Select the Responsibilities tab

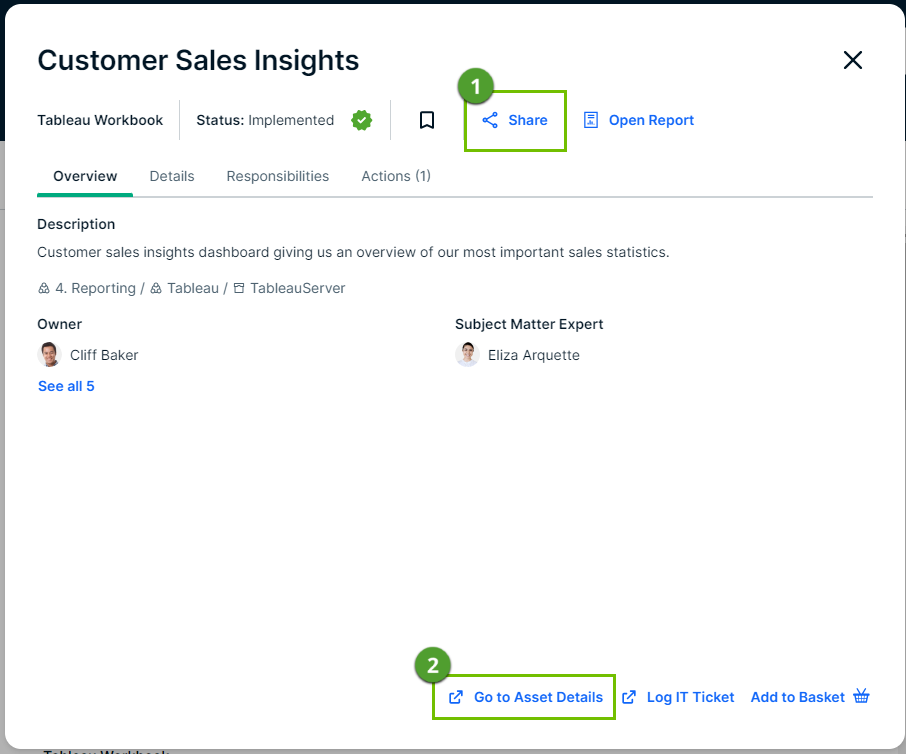click(277, 176)
